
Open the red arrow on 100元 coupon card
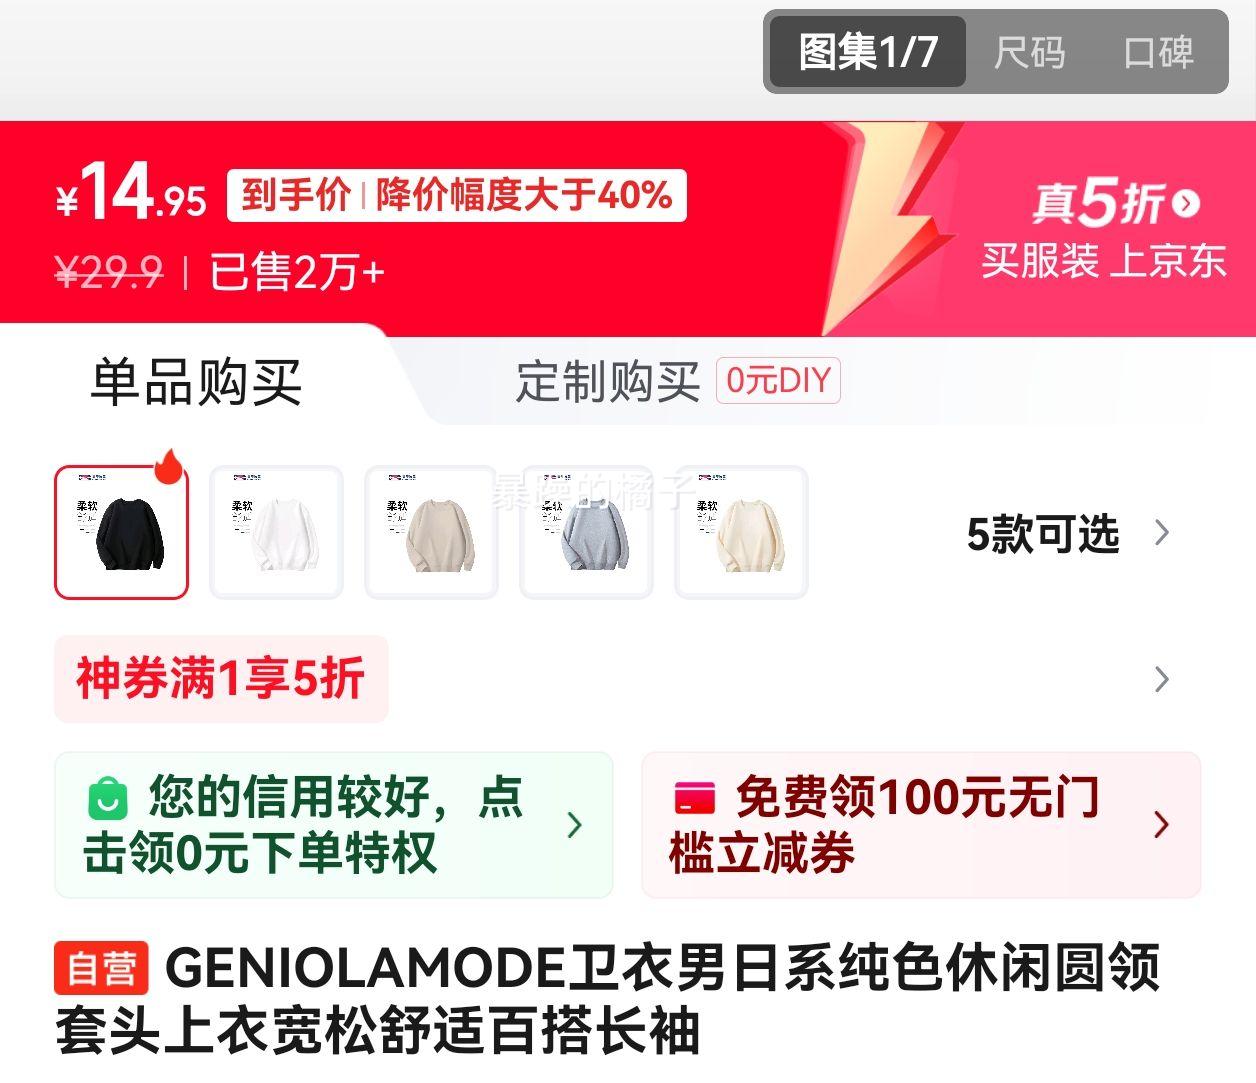1161,825
